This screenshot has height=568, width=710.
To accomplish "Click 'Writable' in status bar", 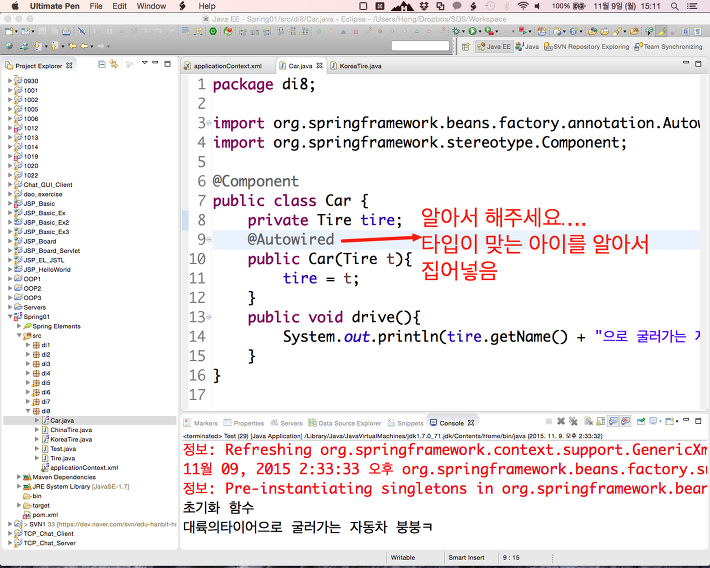I will (403, 558).
